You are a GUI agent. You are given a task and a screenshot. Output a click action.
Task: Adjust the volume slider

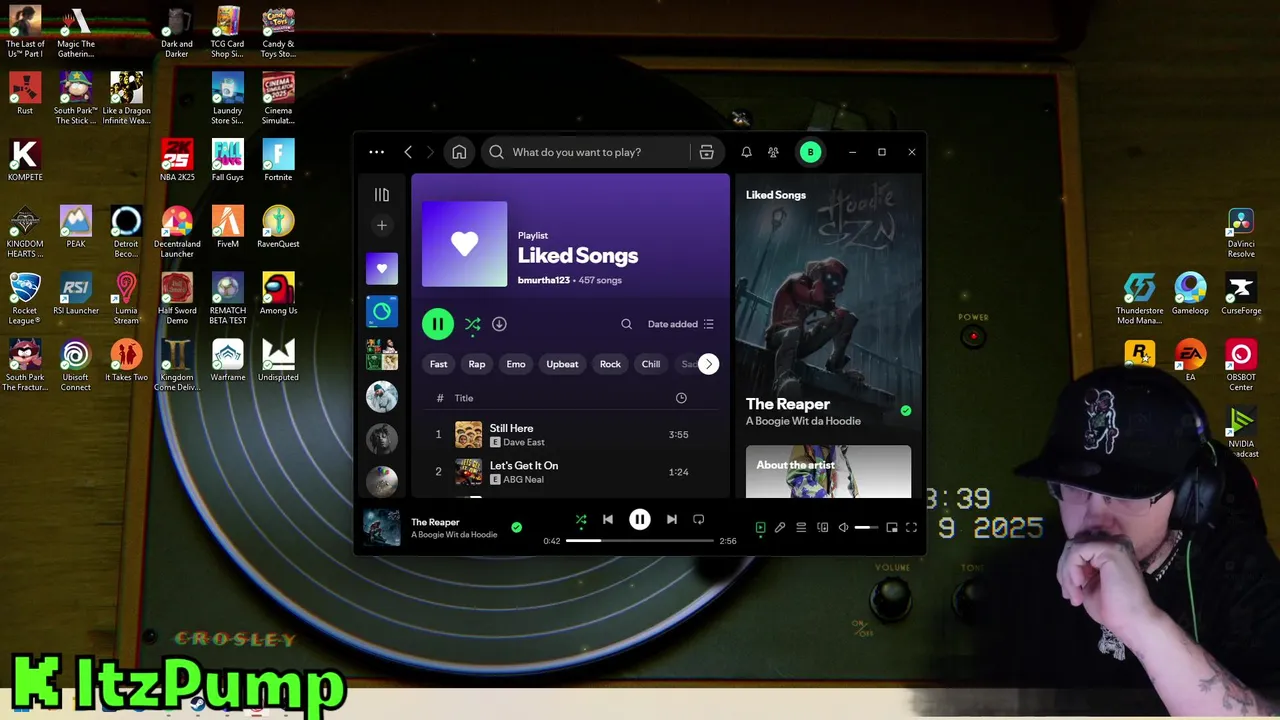point(866,528)
